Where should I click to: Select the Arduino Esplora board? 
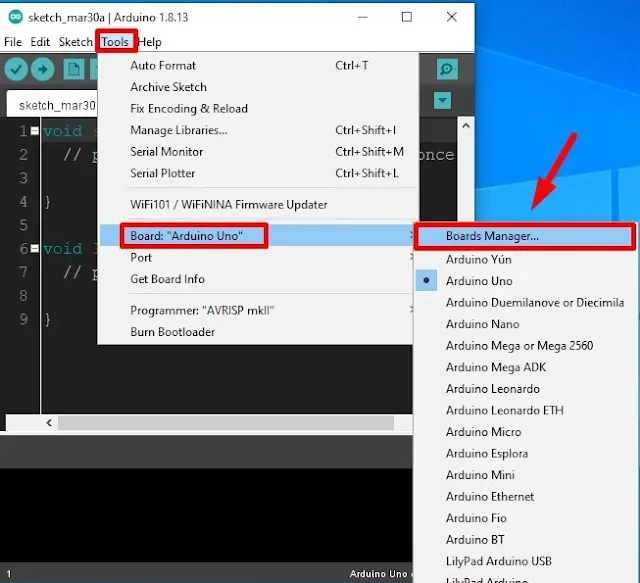coord(525,454)
